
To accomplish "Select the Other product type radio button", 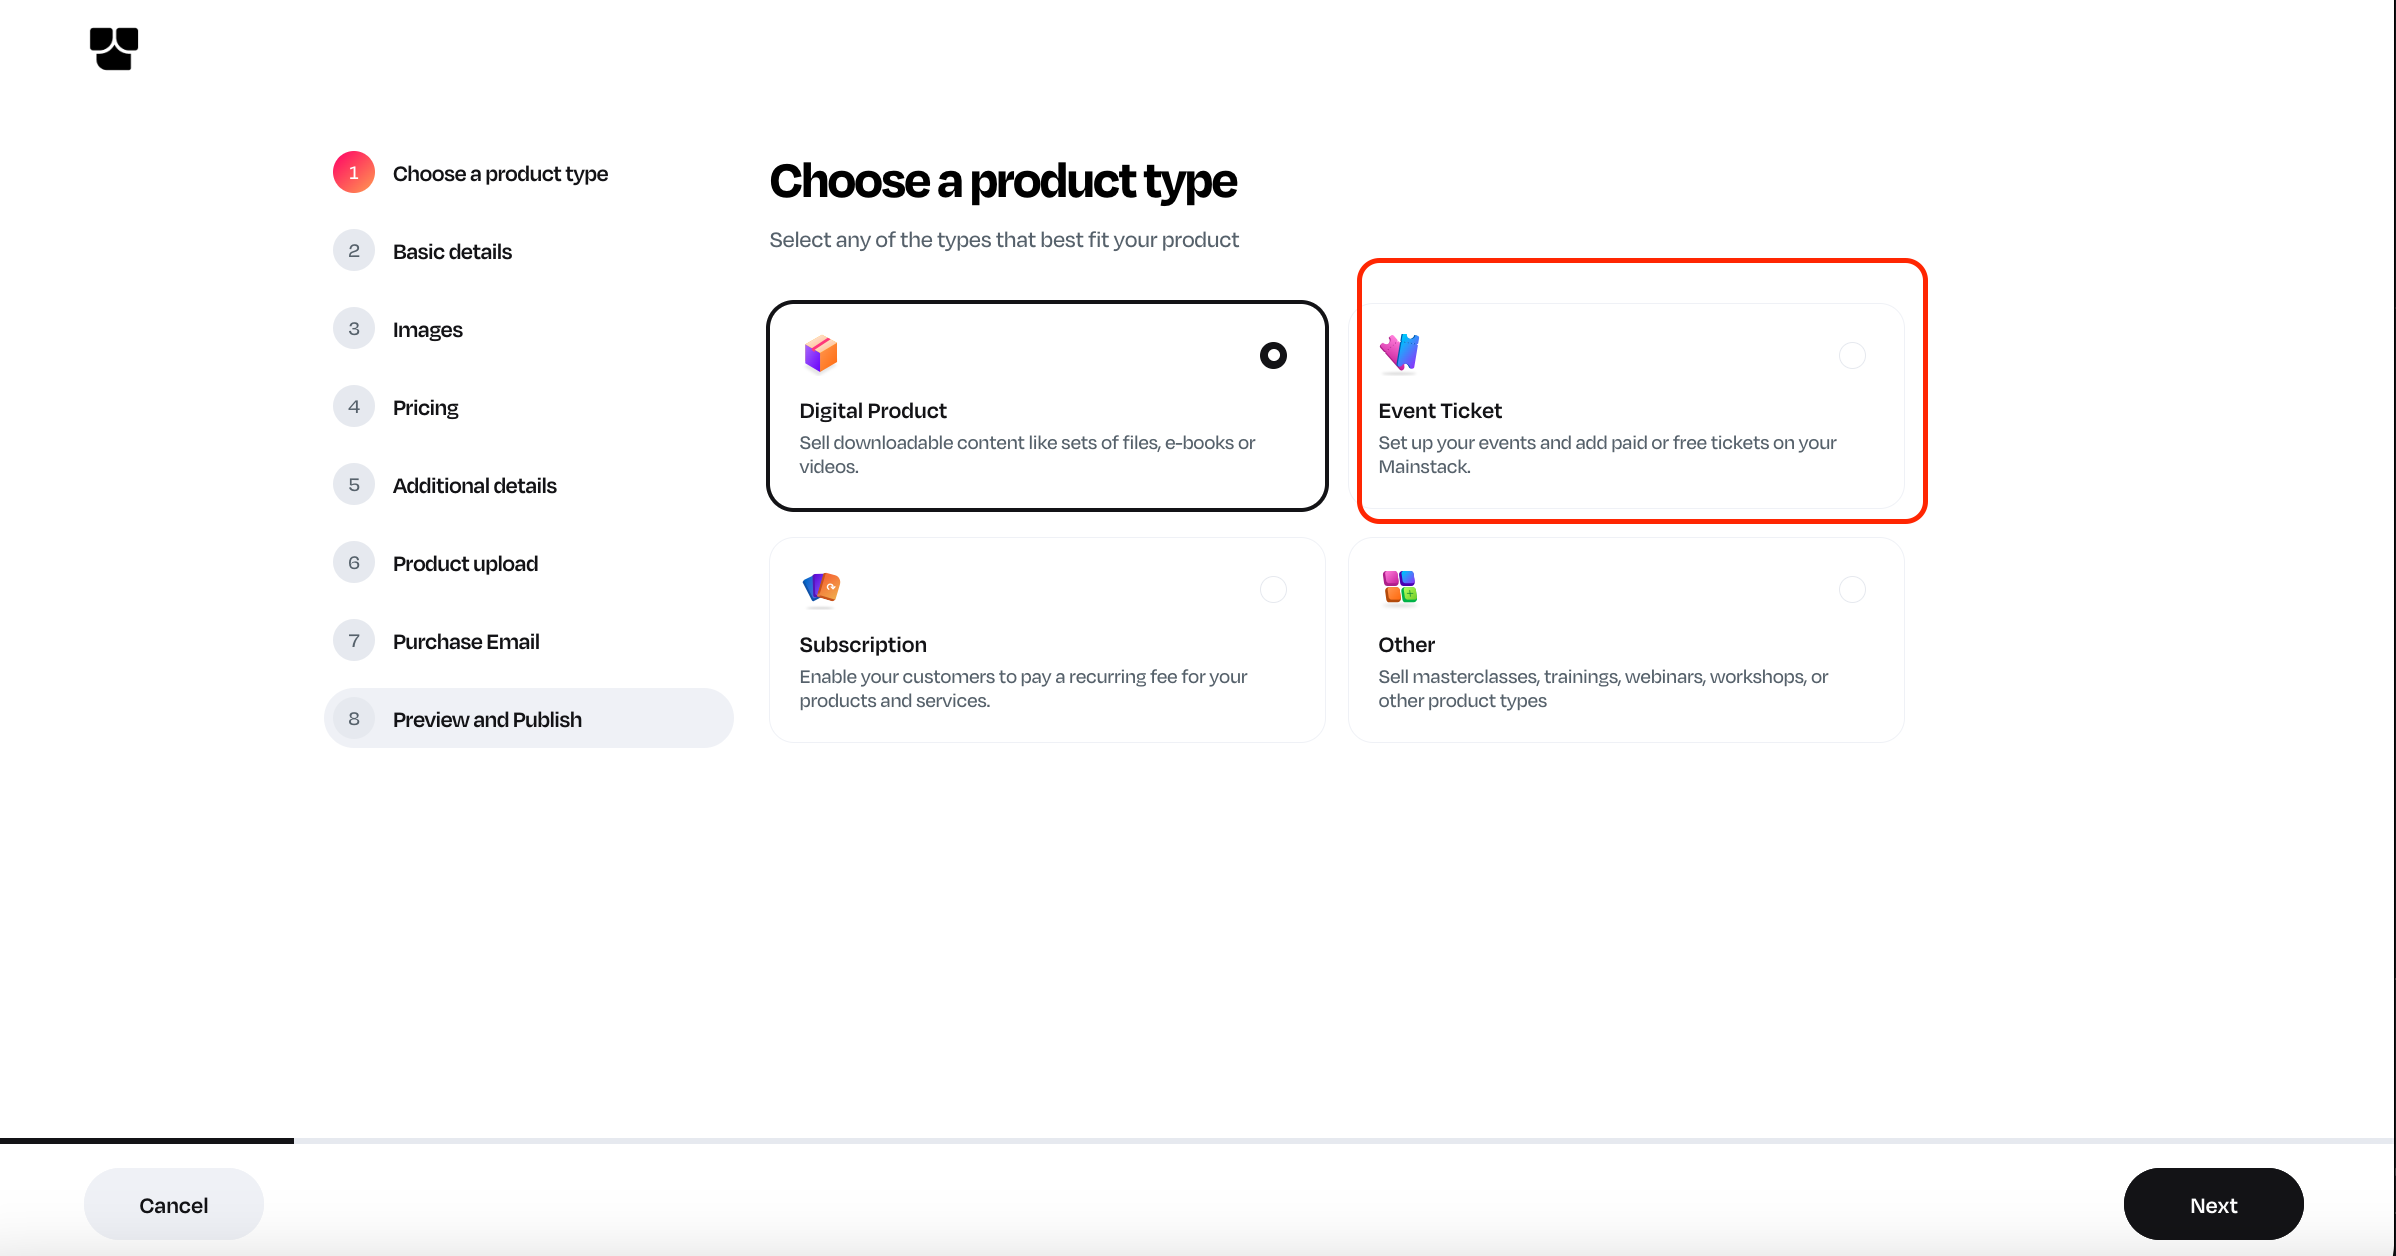I will pyautogui.click(x=1852, y=589).
